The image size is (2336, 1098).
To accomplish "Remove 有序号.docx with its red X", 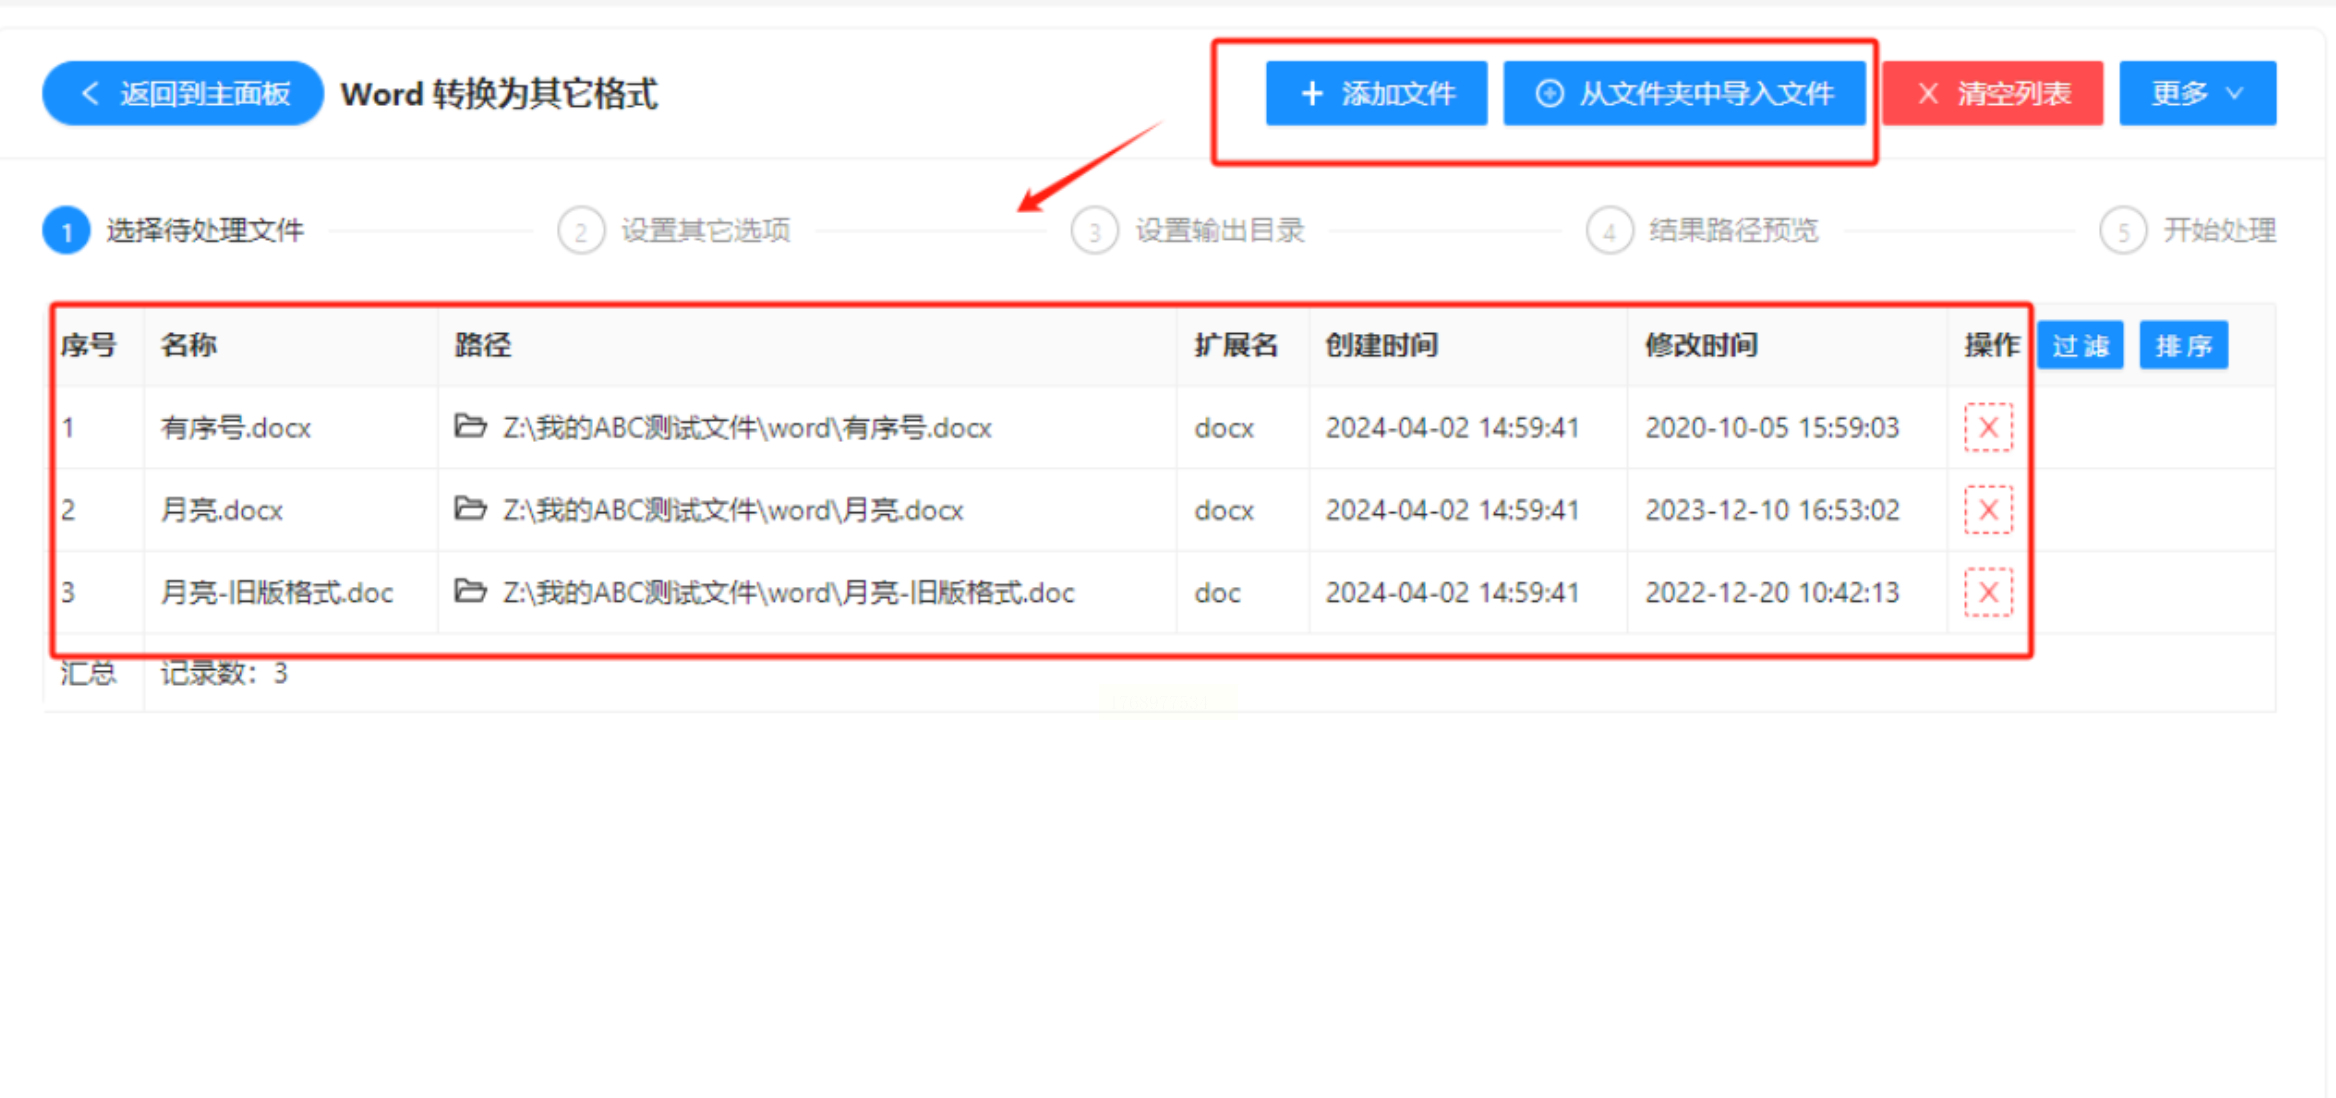I will (x=1988, y=428).
